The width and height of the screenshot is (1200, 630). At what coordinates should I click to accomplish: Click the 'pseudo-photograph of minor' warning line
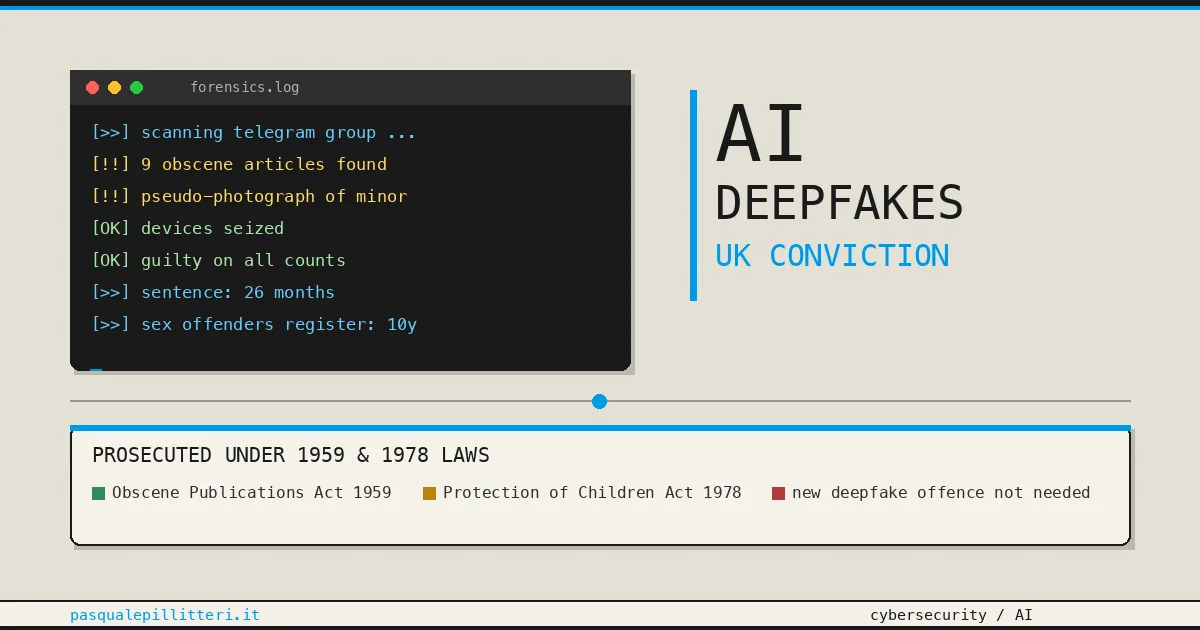(249, 196)
